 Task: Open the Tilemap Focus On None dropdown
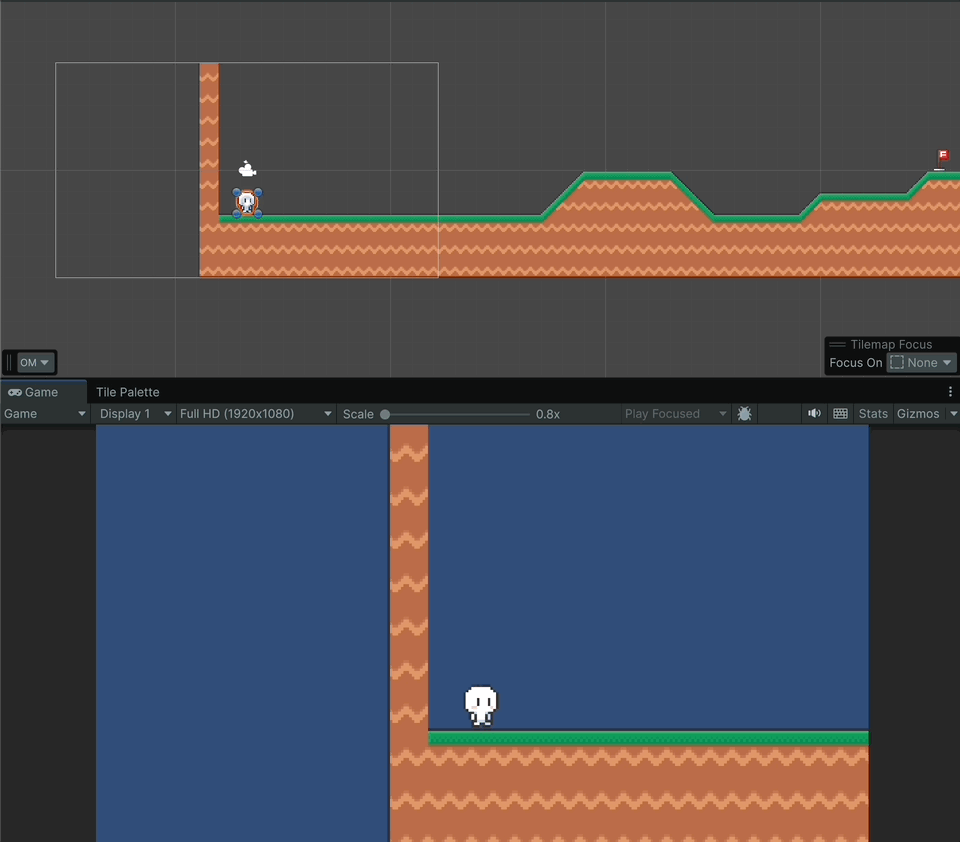pyautogui.click(x=921, y=363)
